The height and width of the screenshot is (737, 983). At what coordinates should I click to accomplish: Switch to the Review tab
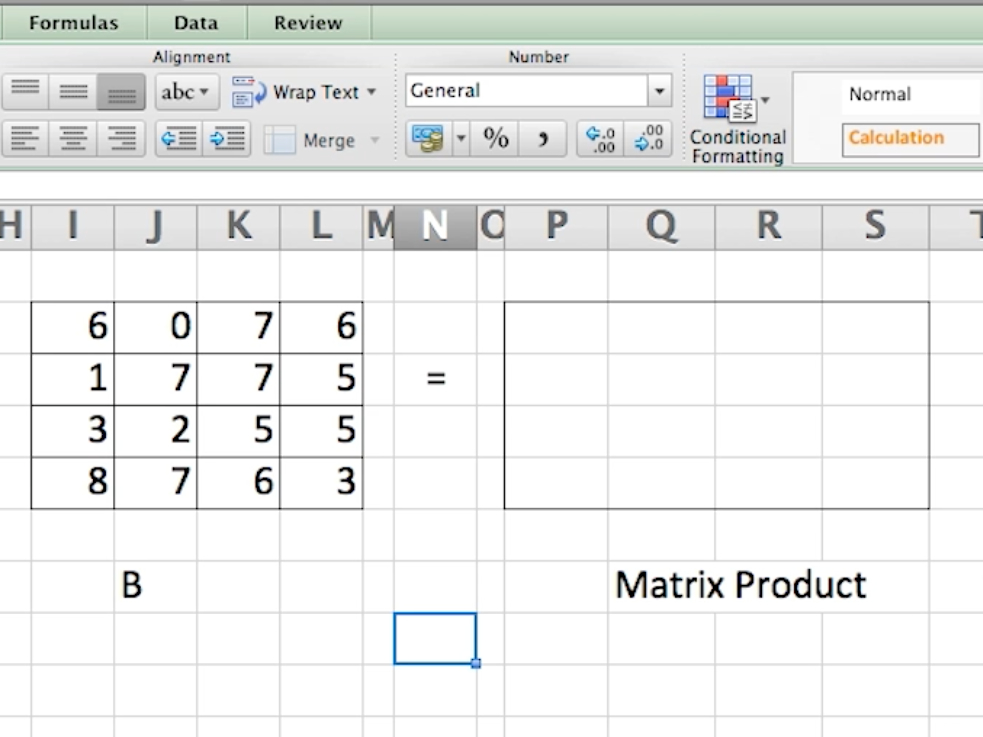pos(308,23)
